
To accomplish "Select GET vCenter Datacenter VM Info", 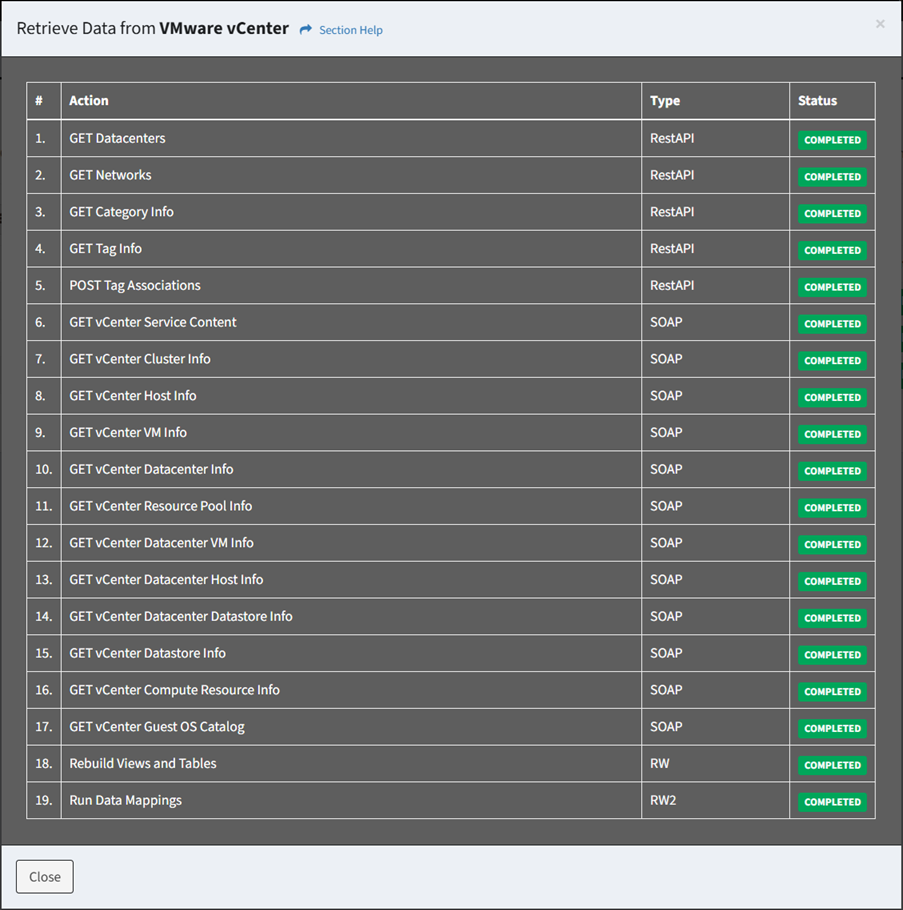I will tap(161, 543).
